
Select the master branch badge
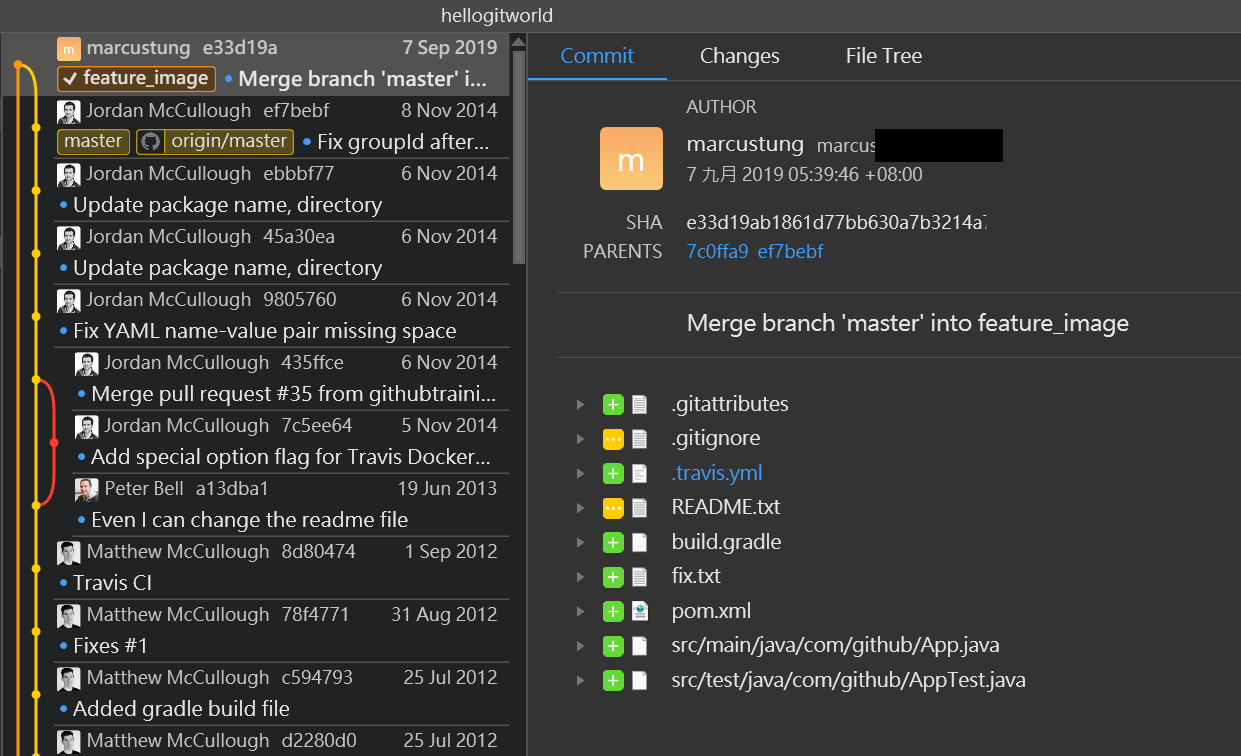[x=92, y=141]
